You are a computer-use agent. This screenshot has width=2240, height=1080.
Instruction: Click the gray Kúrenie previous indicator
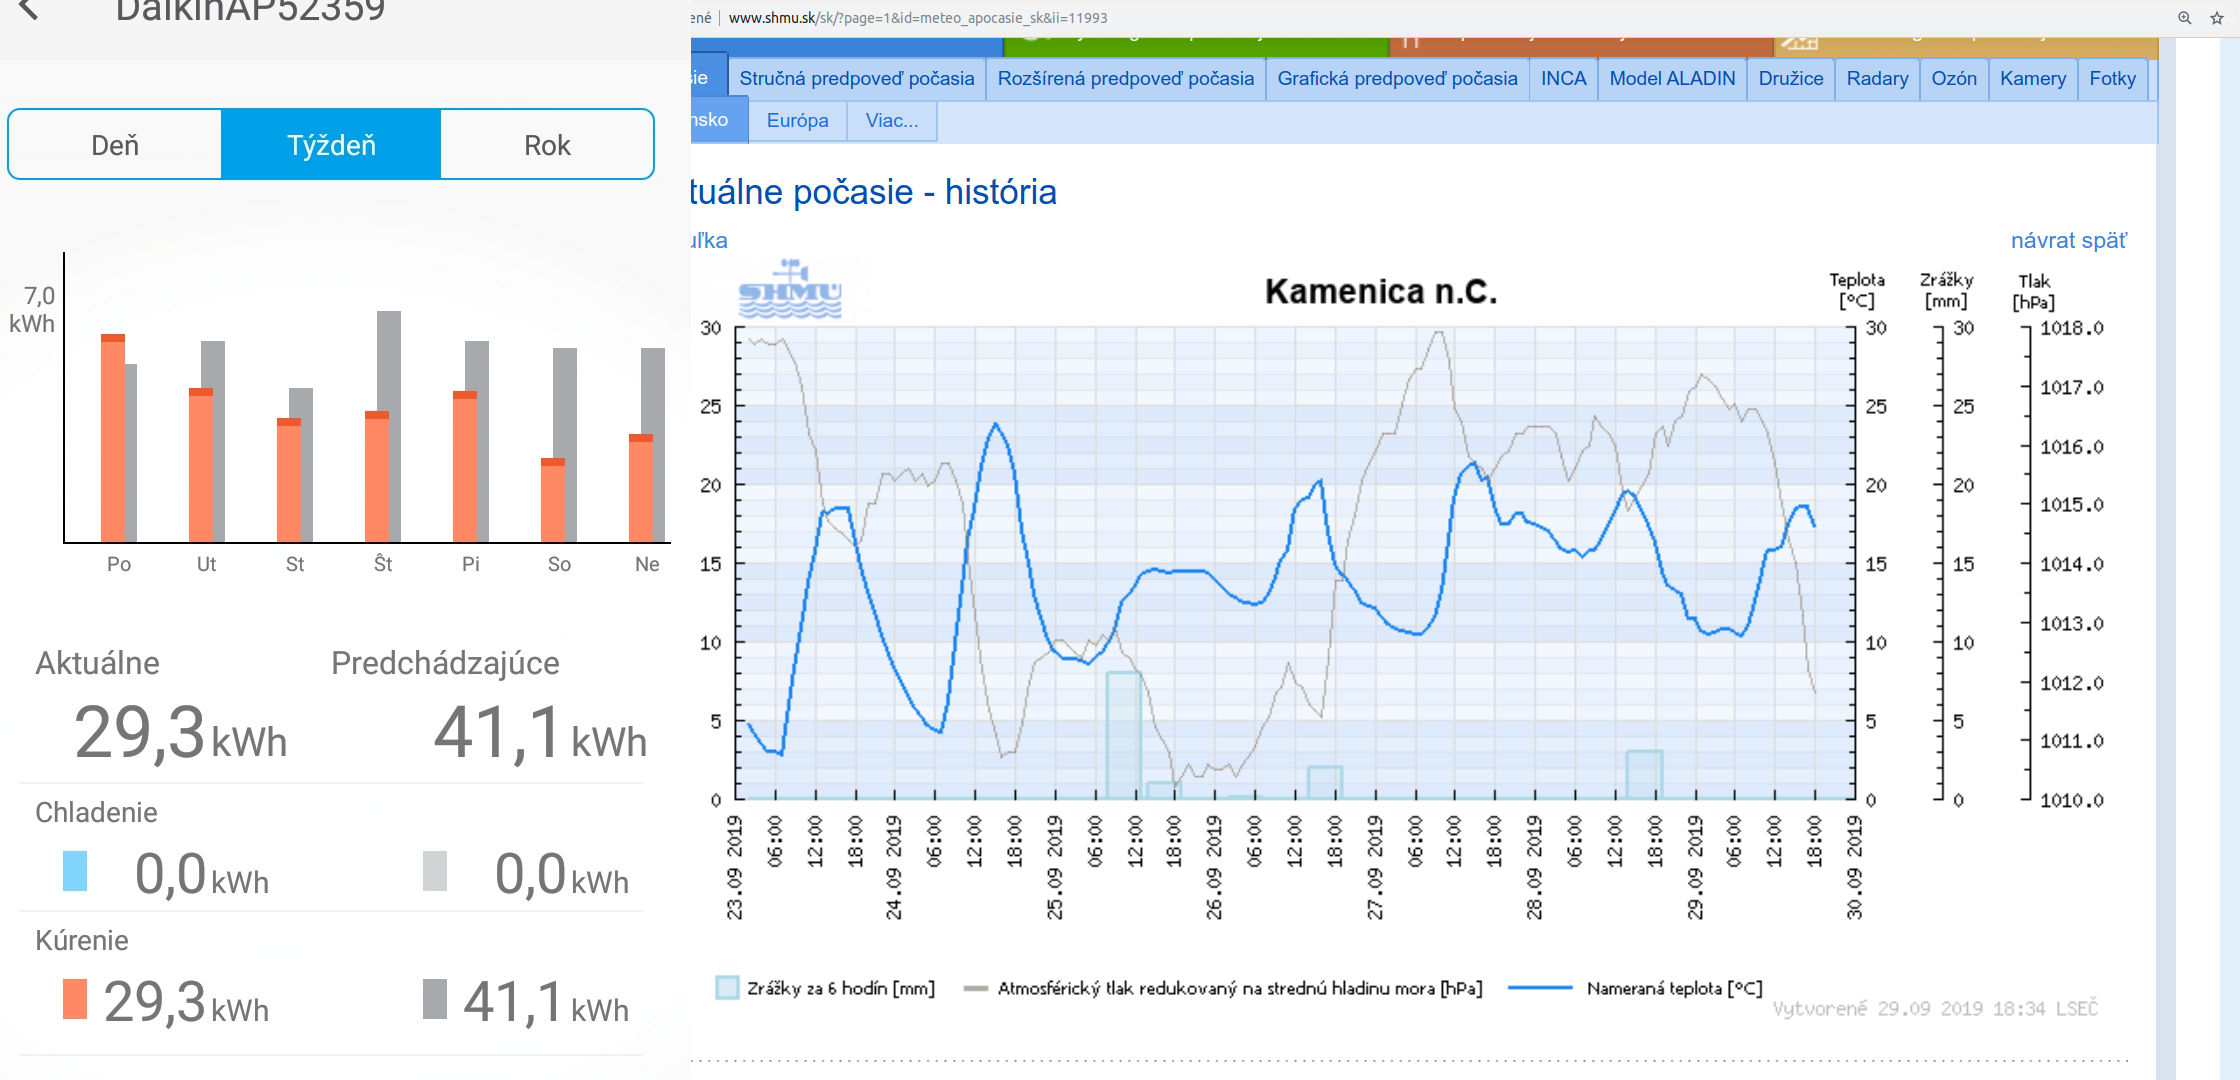(x=435, y=999)
